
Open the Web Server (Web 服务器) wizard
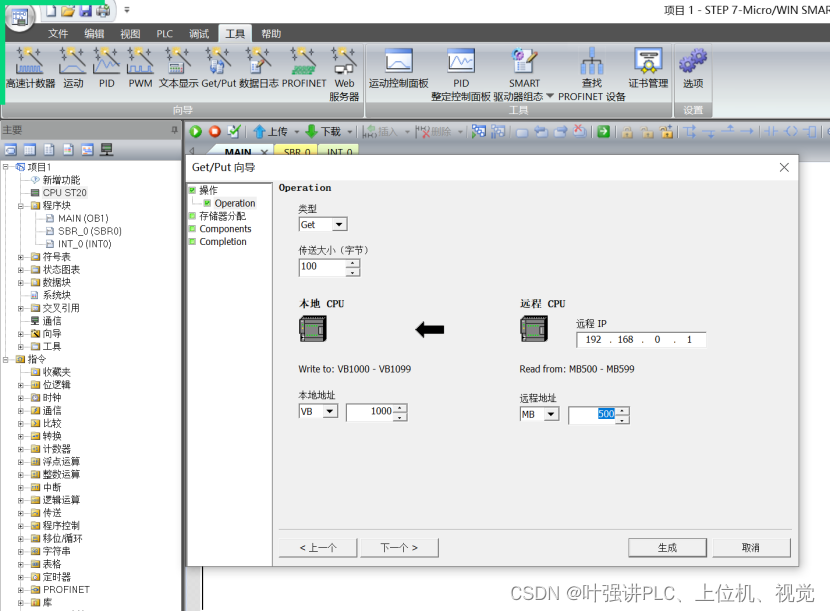pyautogui.click(x=344, y=74)
